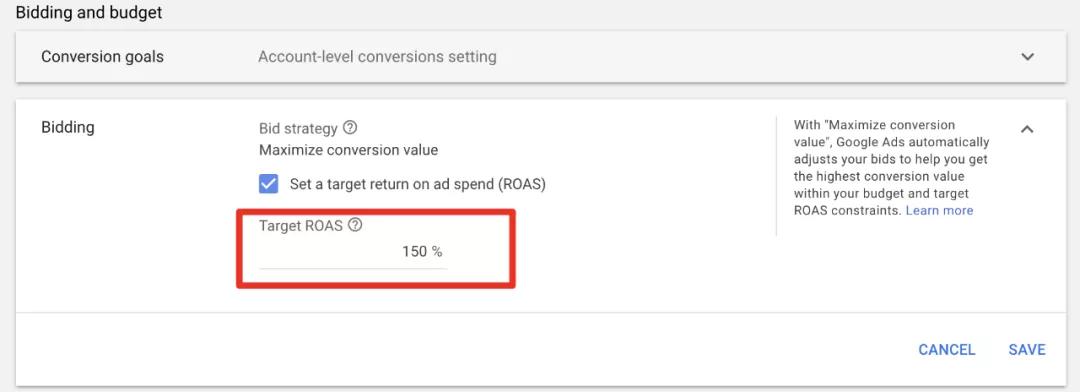Click the Bid strategy label text
This screenshot has height=392, width=1080.
(298, 129)
